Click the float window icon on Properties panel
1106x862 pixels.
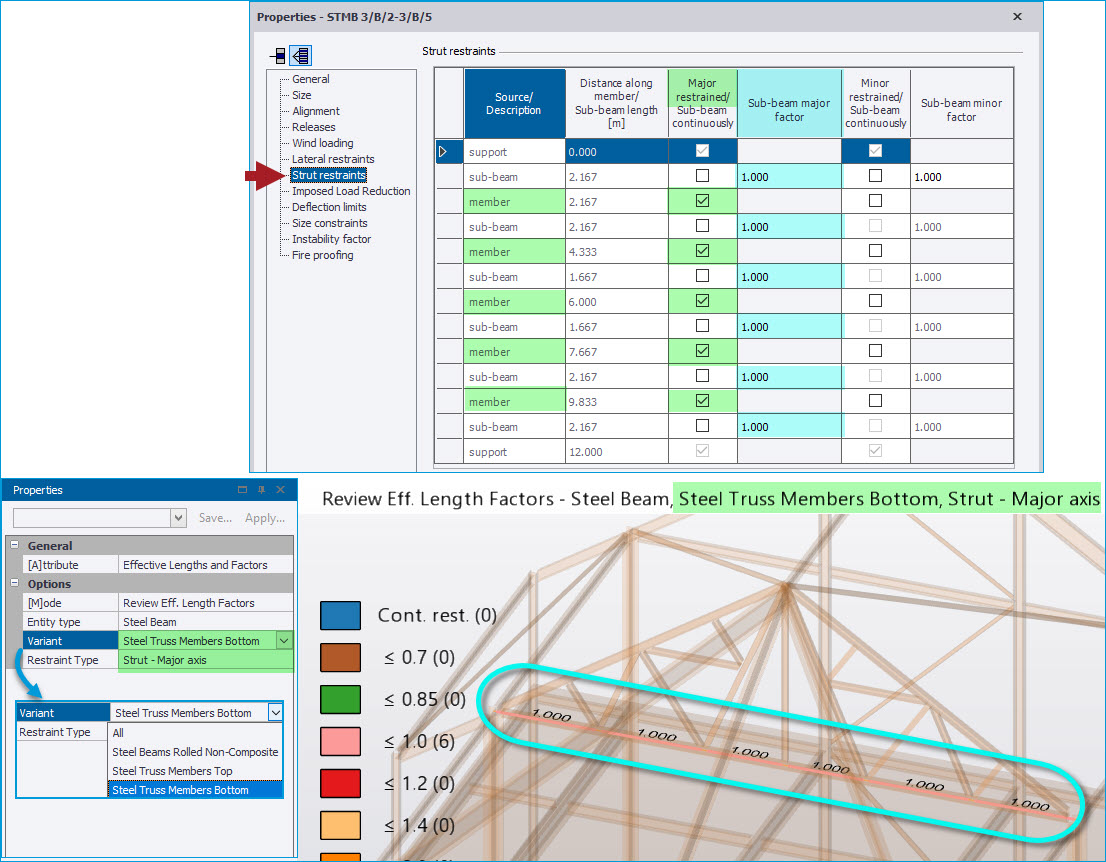pyautogui.click(x=240, y=490)
